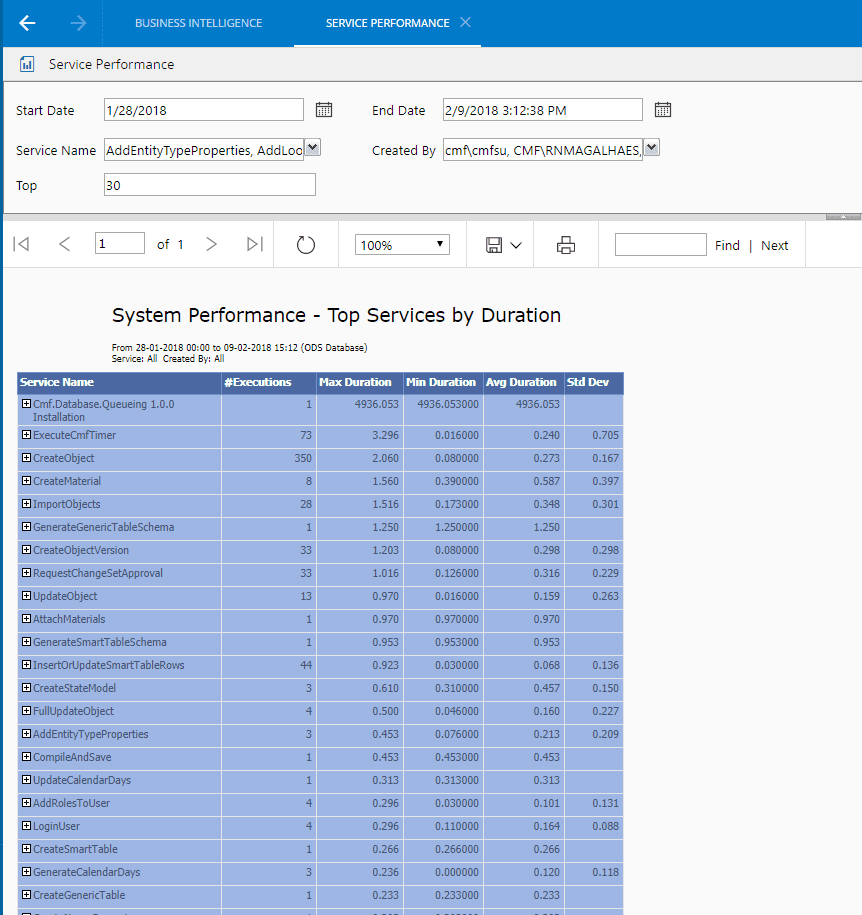
Task: Click the Next search link
Action: [x=774, y=245]
